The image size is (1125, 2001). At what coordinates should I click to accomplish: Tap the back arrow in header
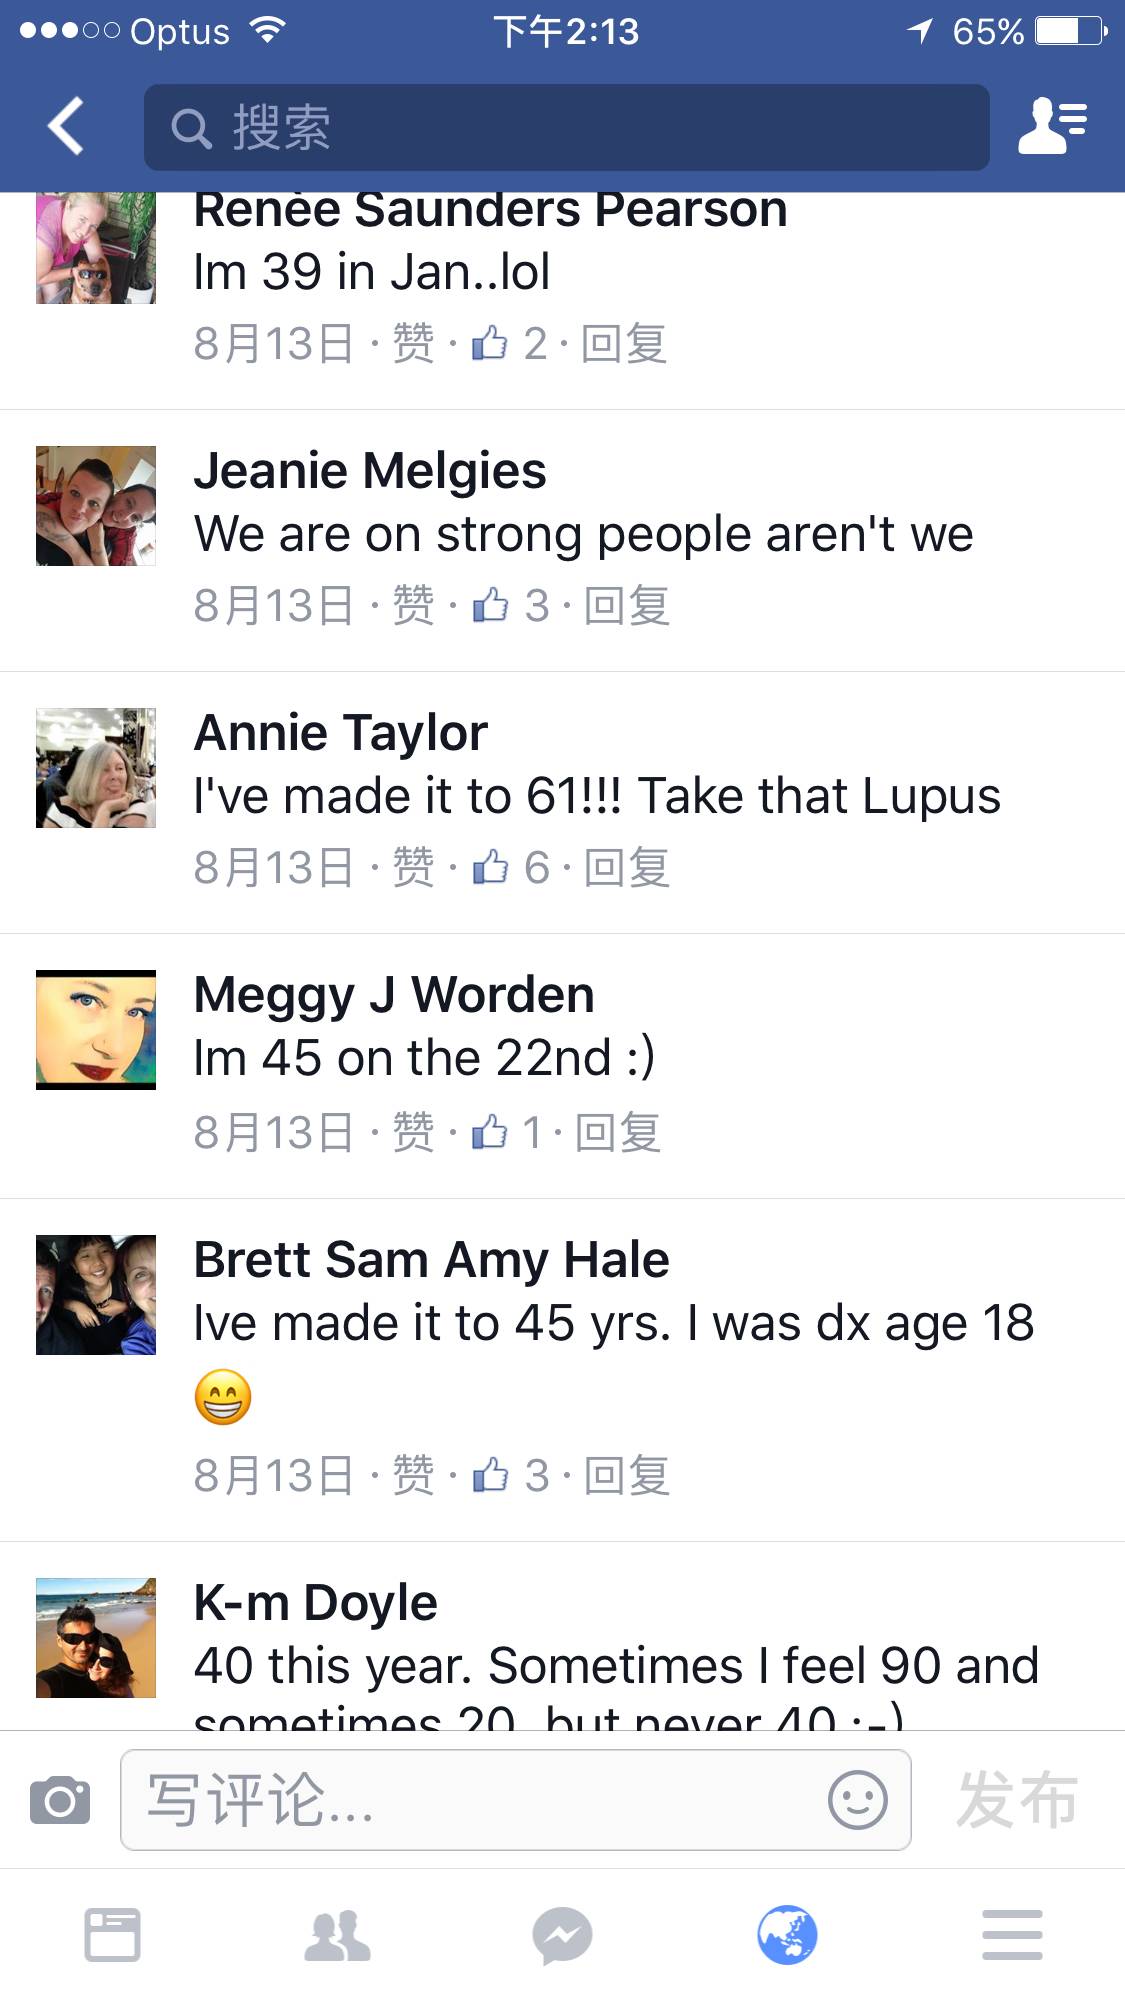66,127
